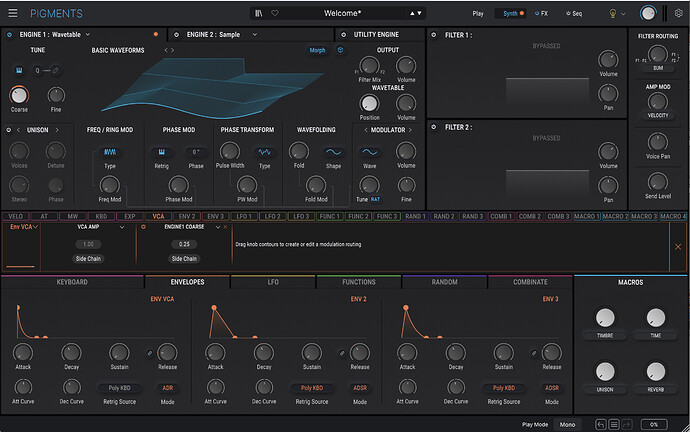This screenshot has width=690, height=432.
Task: Open the Play view
Action: (x=478, y=14)
